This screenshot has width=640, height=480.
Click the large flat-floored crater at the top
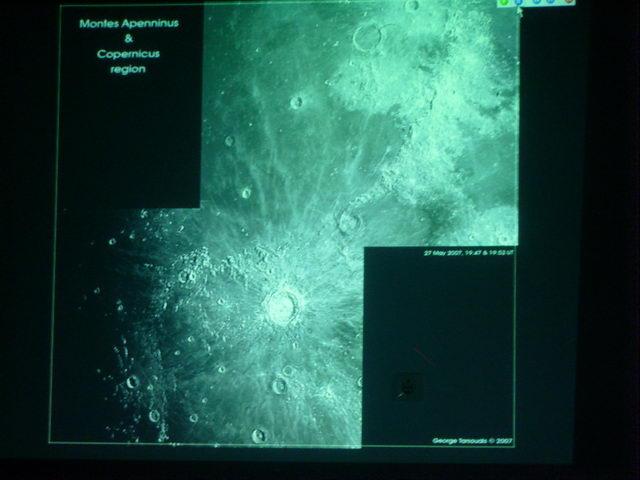point(368,36)
